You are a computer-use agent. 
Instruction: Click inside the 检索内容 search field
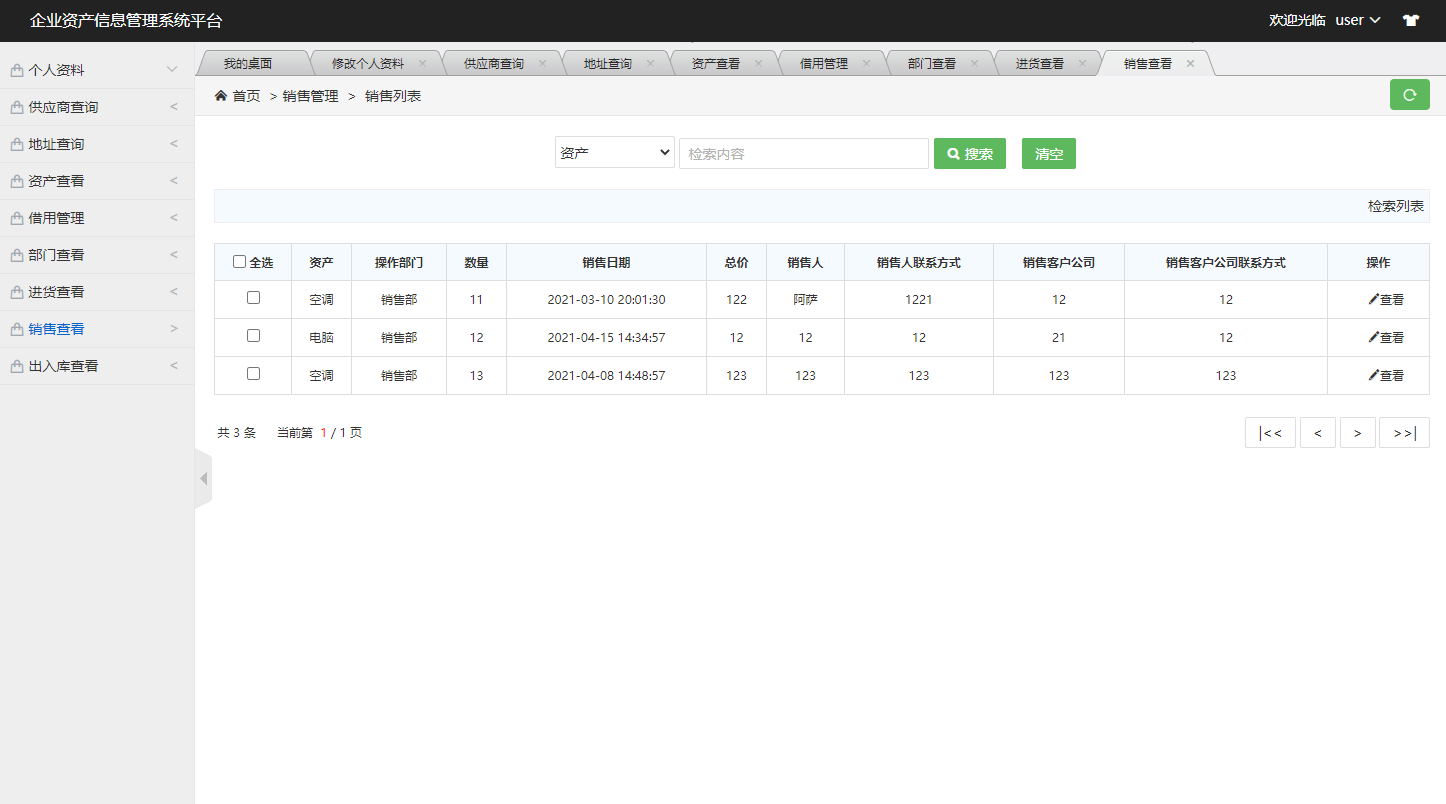point(803,153)
